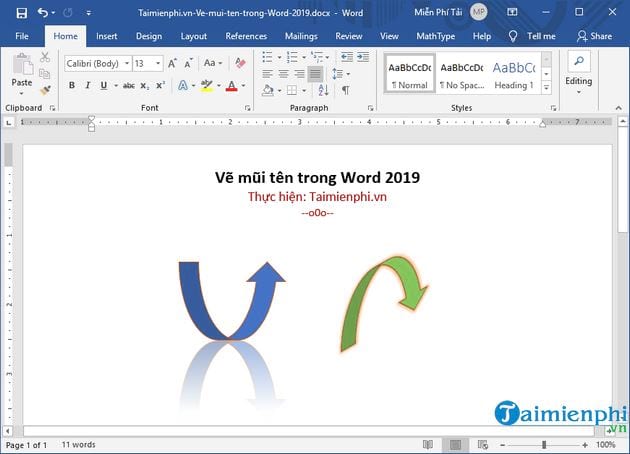Apply subscript formatting

[145, 86]
